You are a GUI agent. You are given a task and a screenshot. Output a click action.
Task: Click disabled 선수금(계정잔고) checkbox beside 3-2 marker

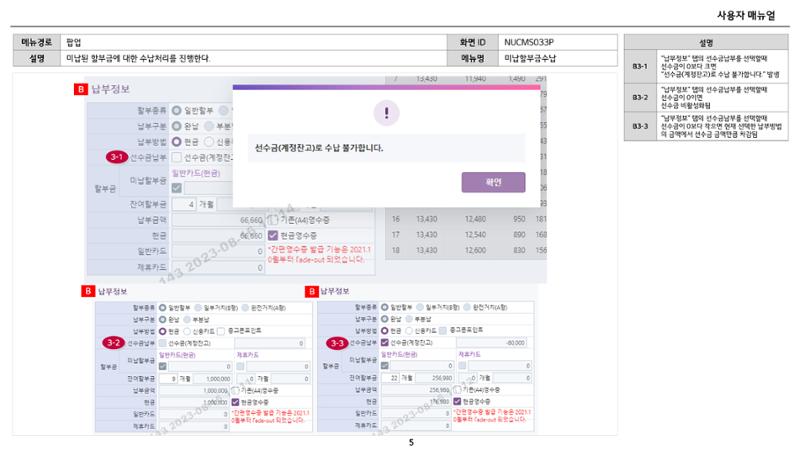(x=162, y=343)
